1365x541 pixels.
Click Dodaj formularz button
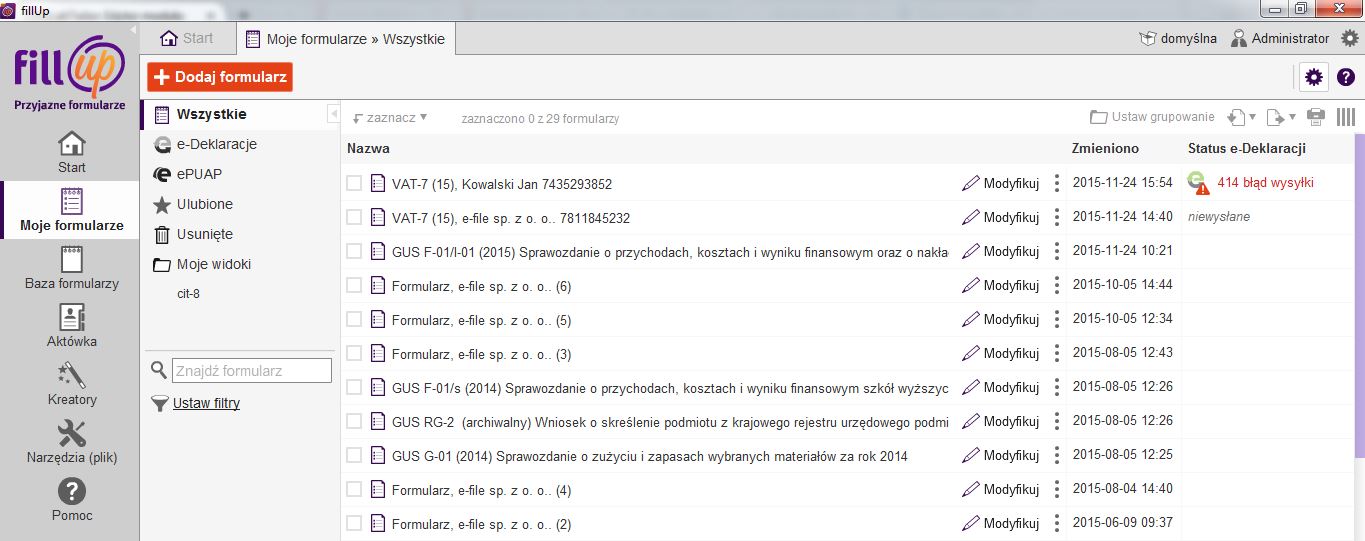tap(220, 76)
